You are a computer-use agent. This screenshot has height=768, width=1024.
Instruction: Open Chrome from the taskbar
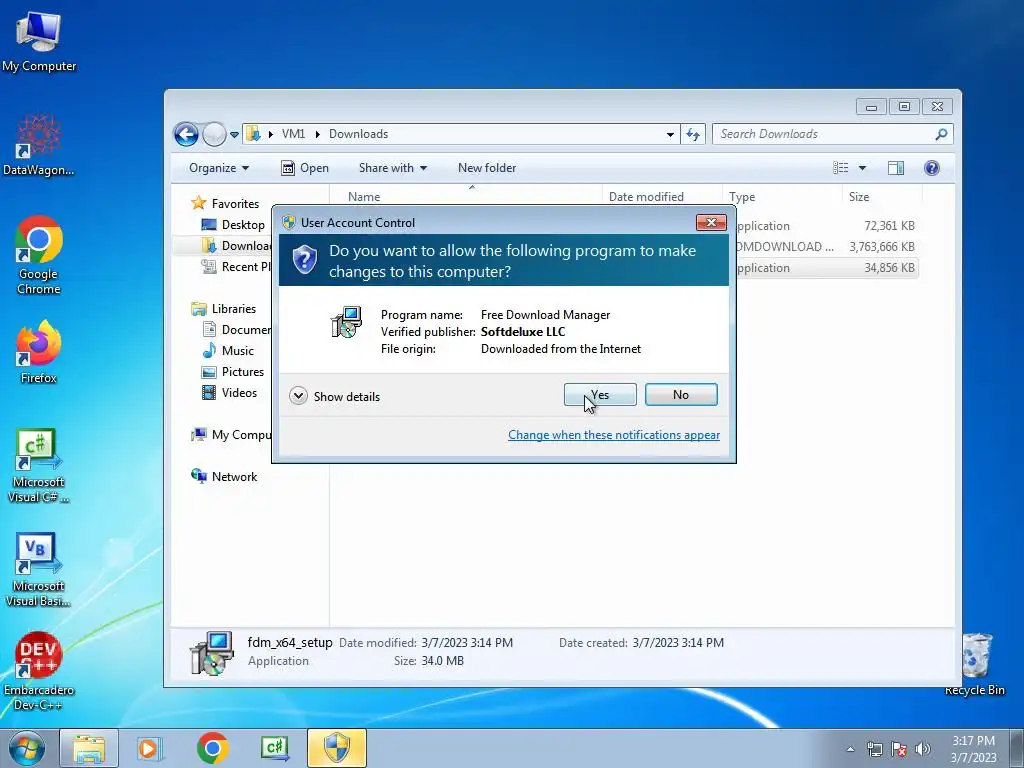pos(212,748)
